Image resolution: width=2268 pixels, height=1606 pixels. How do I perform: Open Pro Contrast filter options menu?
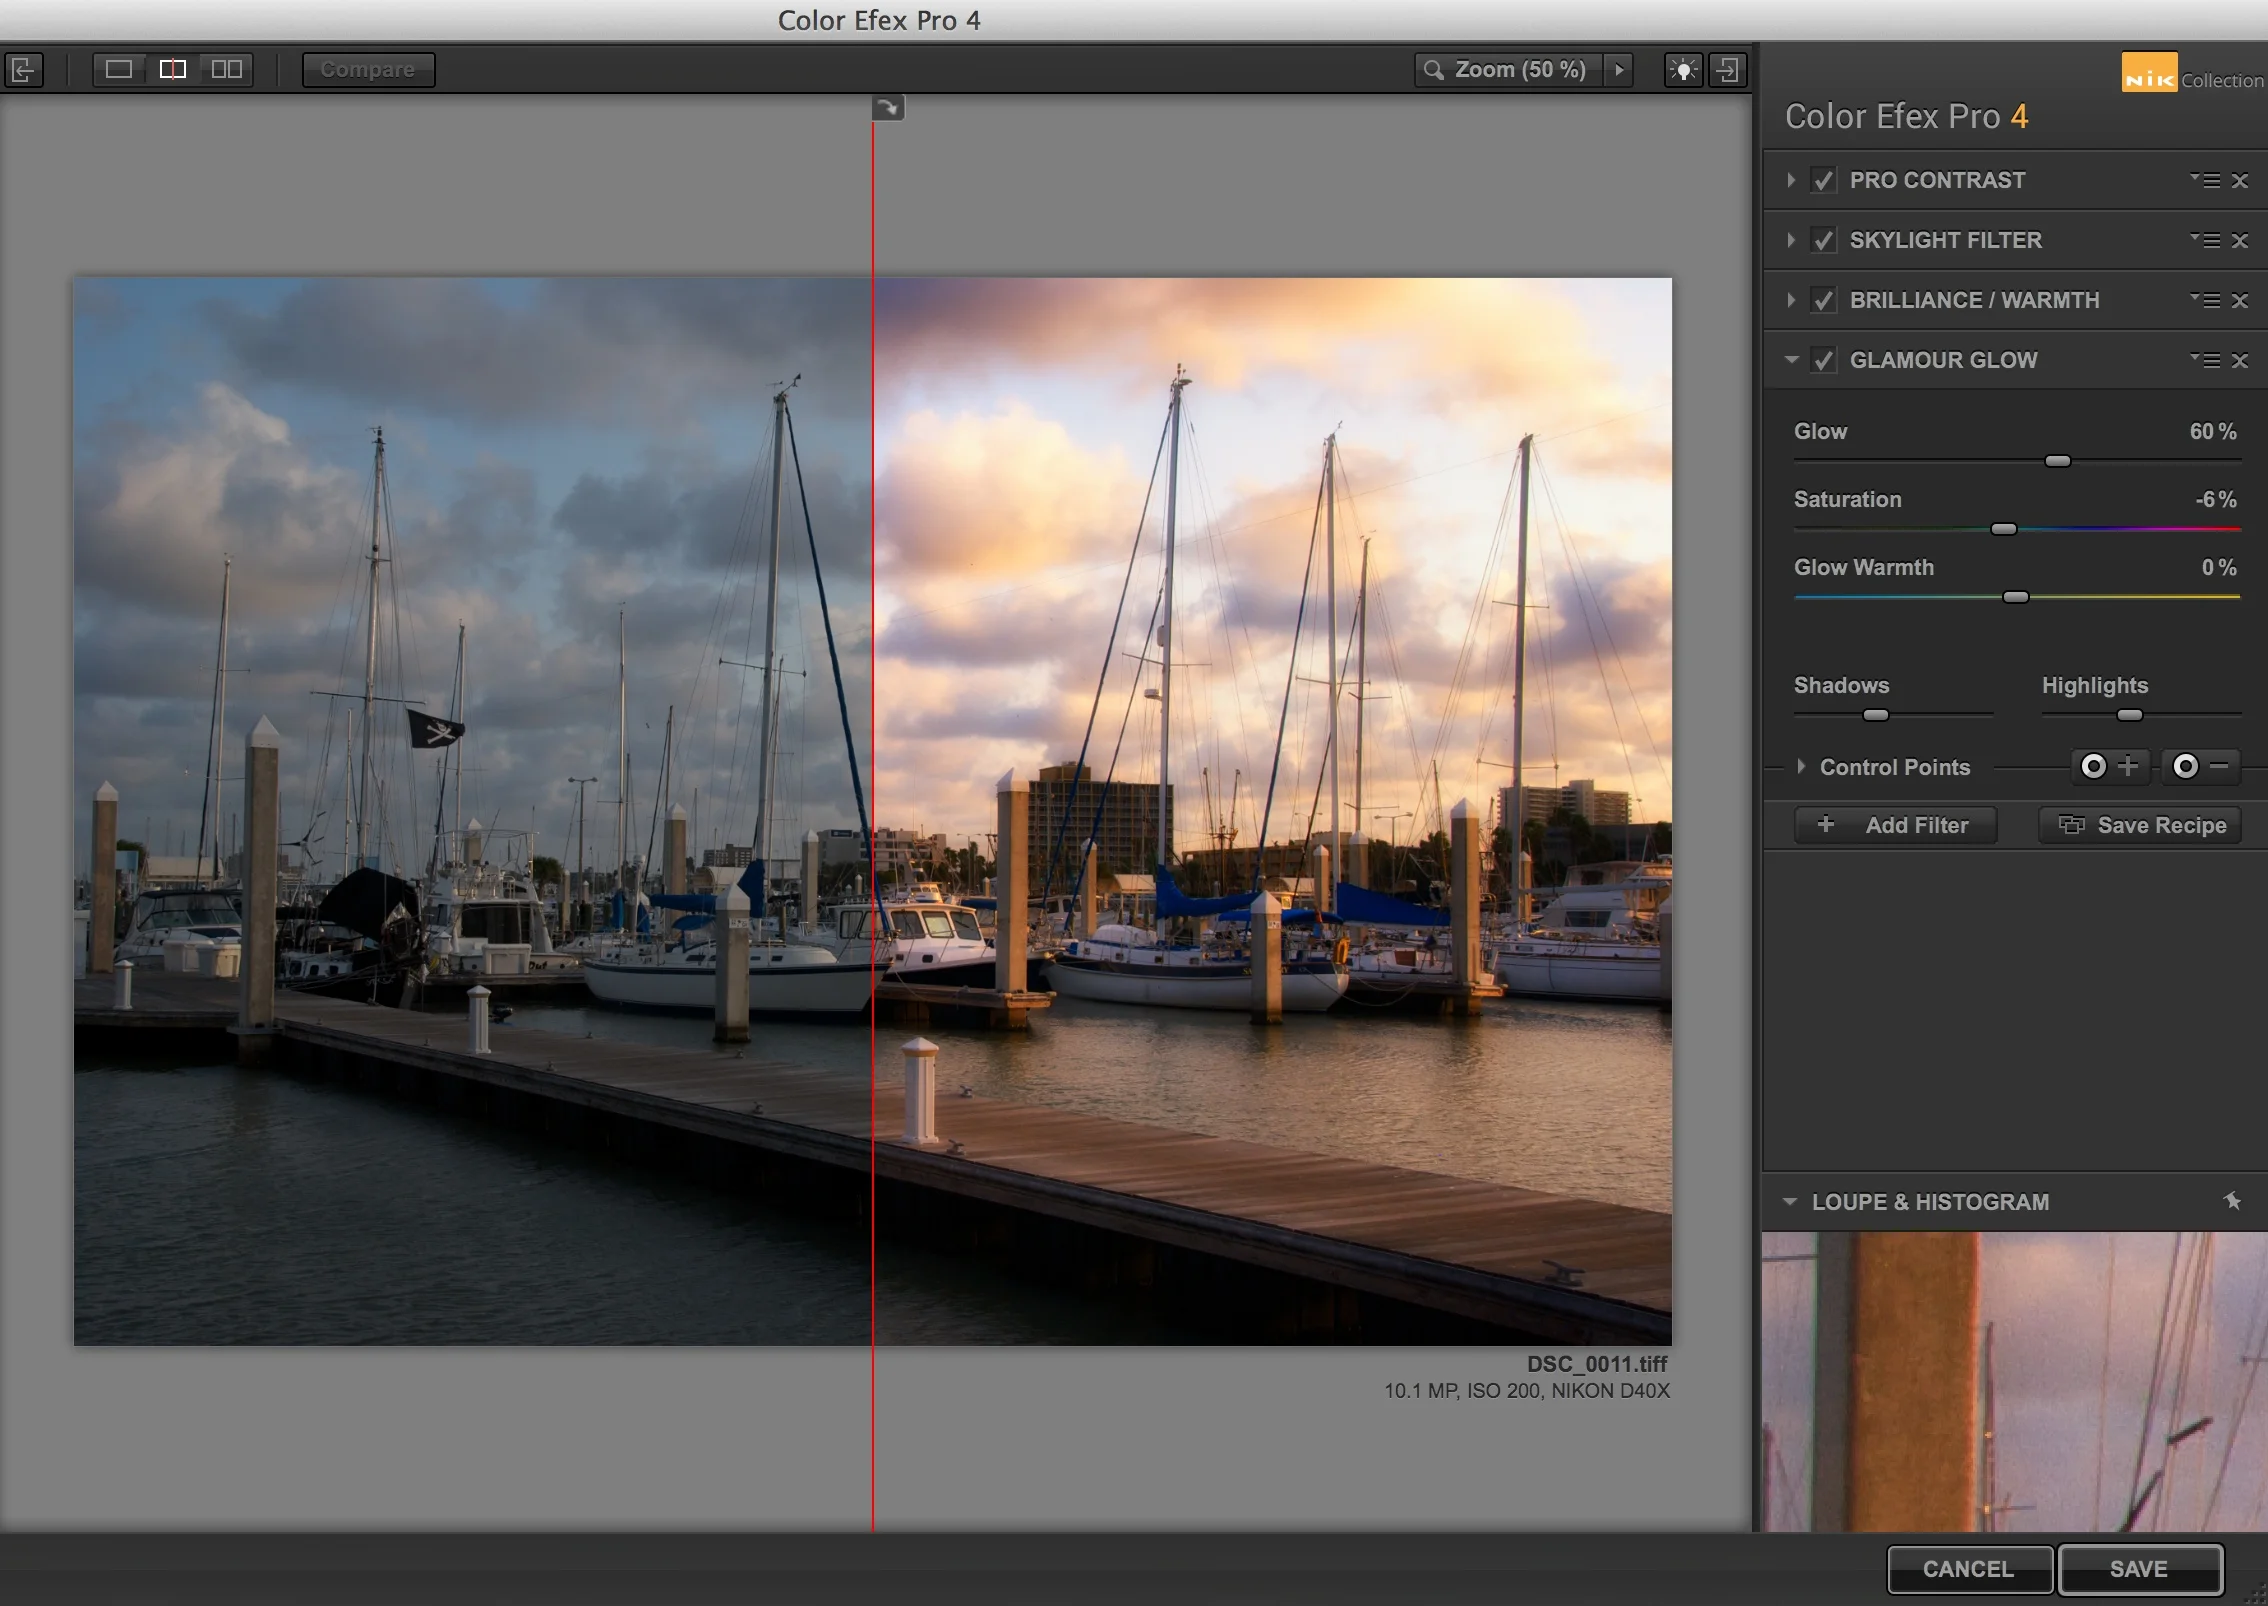tap(2205, 180)
